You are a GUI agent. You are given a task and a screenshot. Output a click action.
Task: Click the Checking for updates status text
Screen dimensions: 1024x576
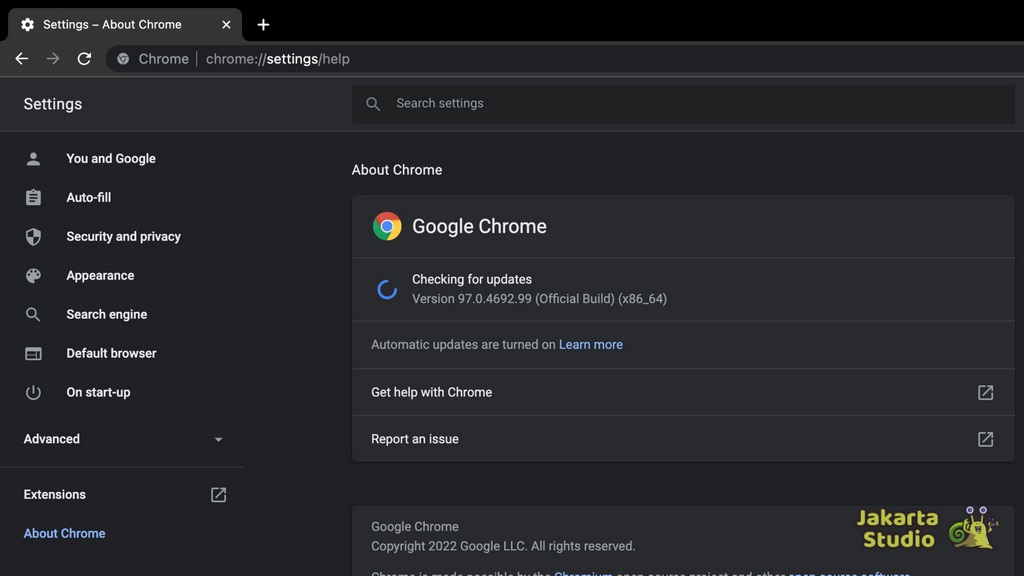pyautogui.click(x=472, y=280)
